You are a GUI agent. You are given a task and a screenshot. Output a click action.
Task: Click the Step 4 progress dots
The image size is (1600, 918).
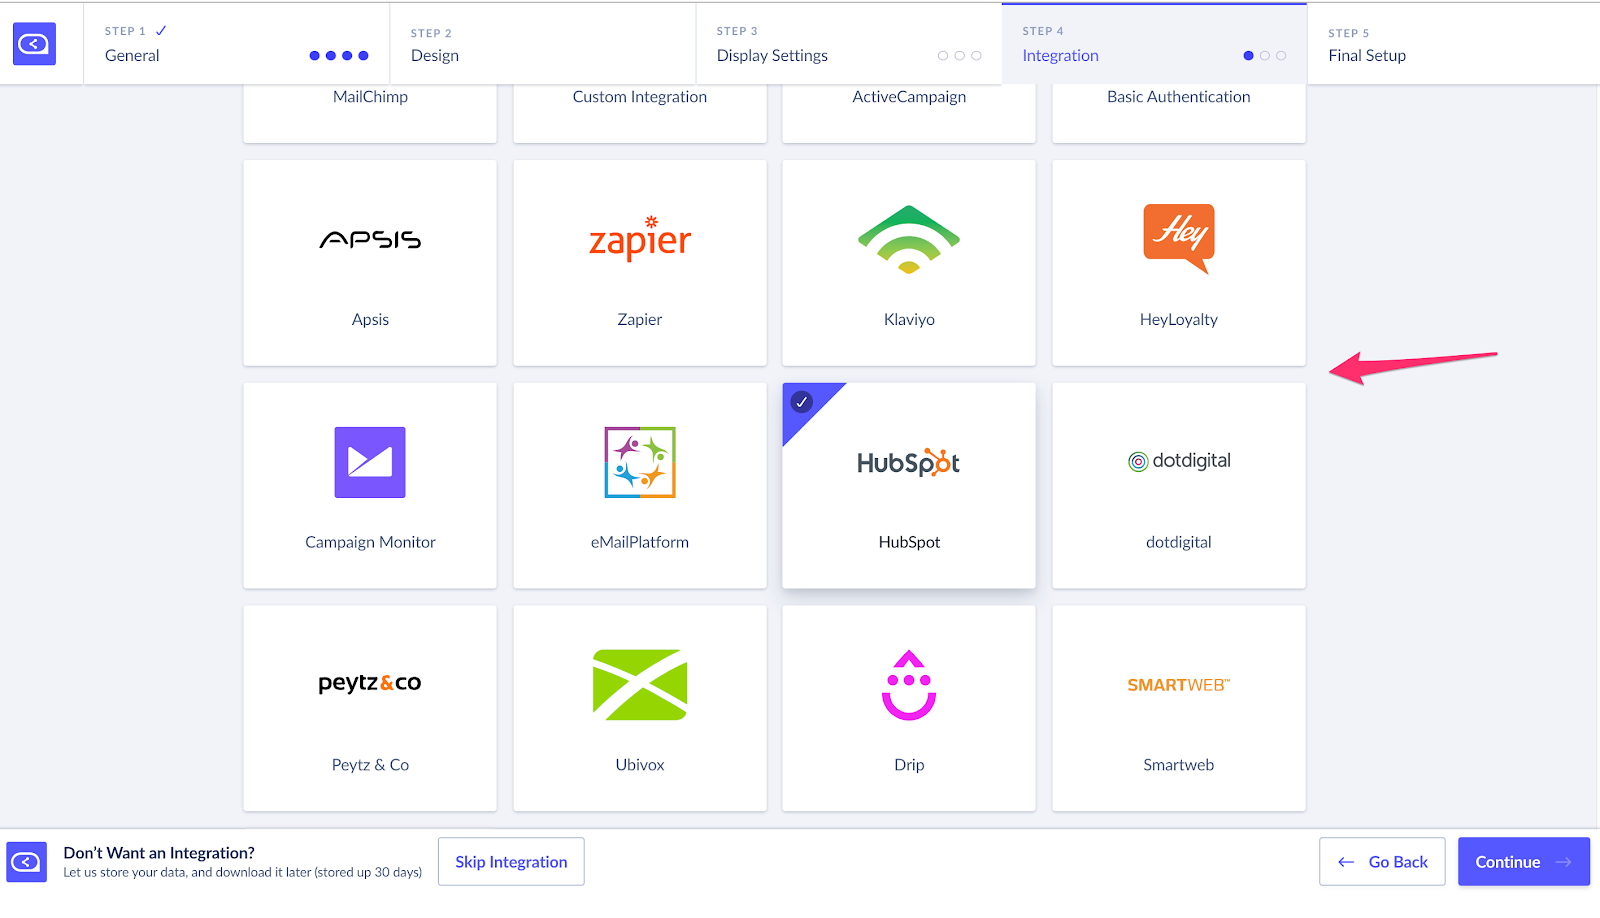pos(1265,56)
